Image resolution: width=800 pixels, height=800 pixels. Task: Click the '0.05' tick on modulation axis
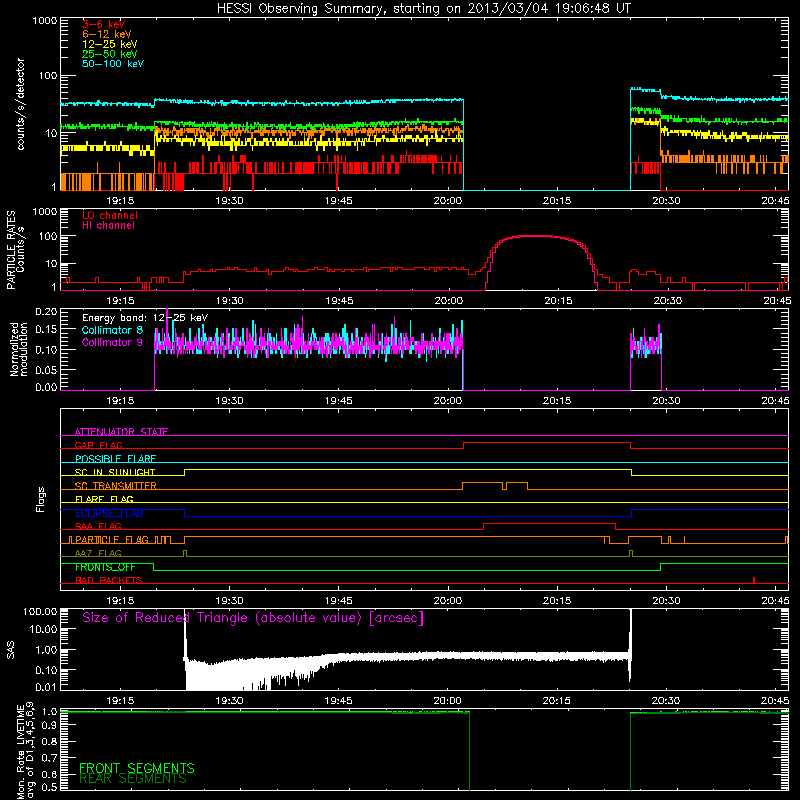(x=46, y=369)
